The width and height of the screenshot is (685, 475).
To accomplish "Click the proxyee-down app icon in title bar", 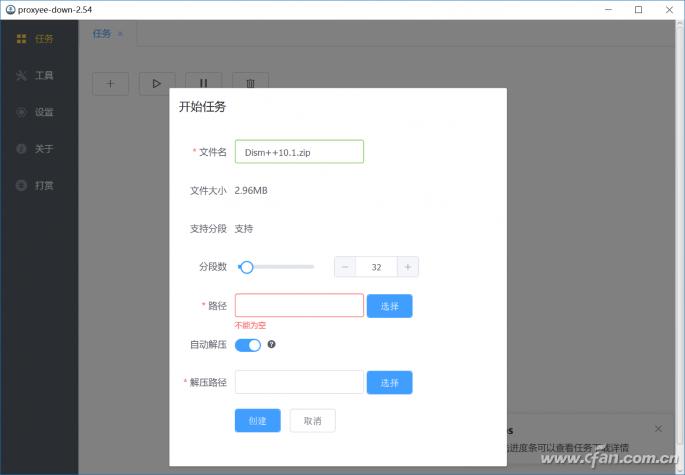I will (10, 10).
